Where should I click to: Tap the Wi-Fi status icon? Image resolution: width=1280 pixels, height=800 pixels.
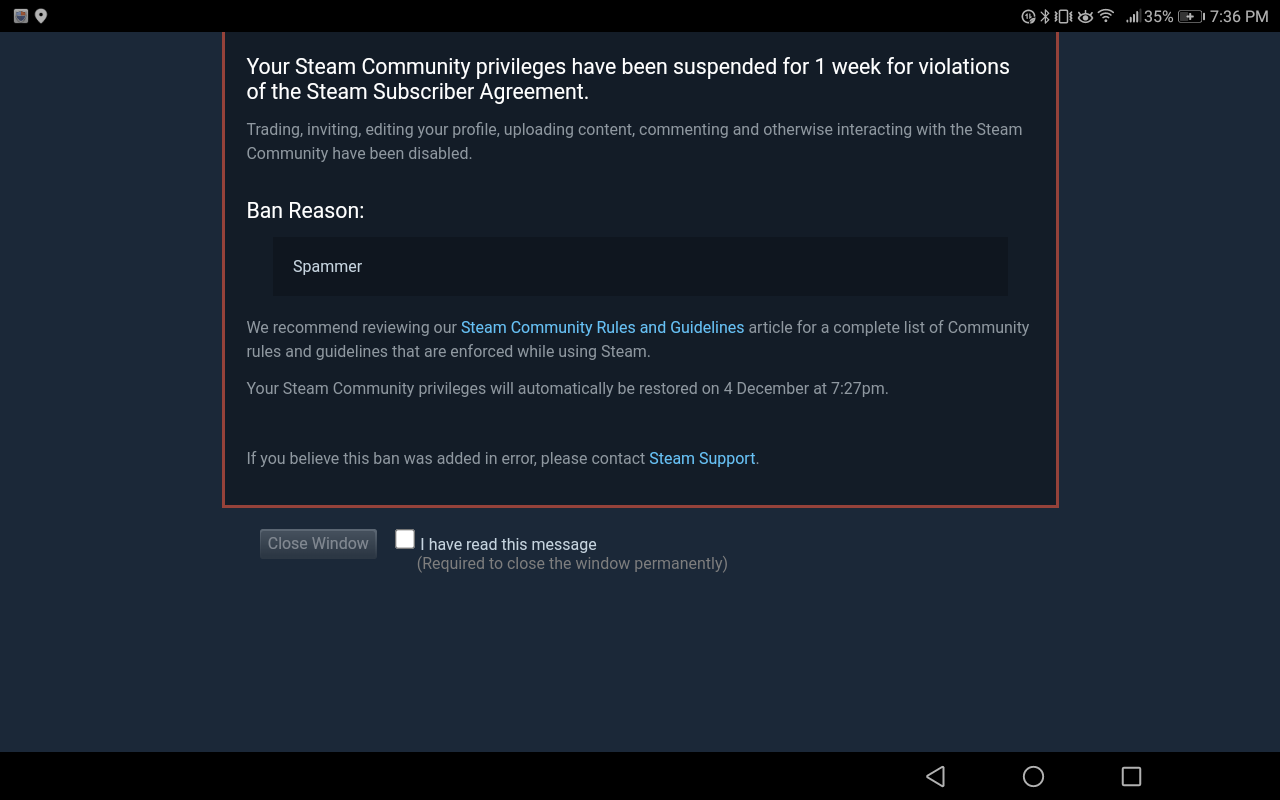click(1106, 16)
